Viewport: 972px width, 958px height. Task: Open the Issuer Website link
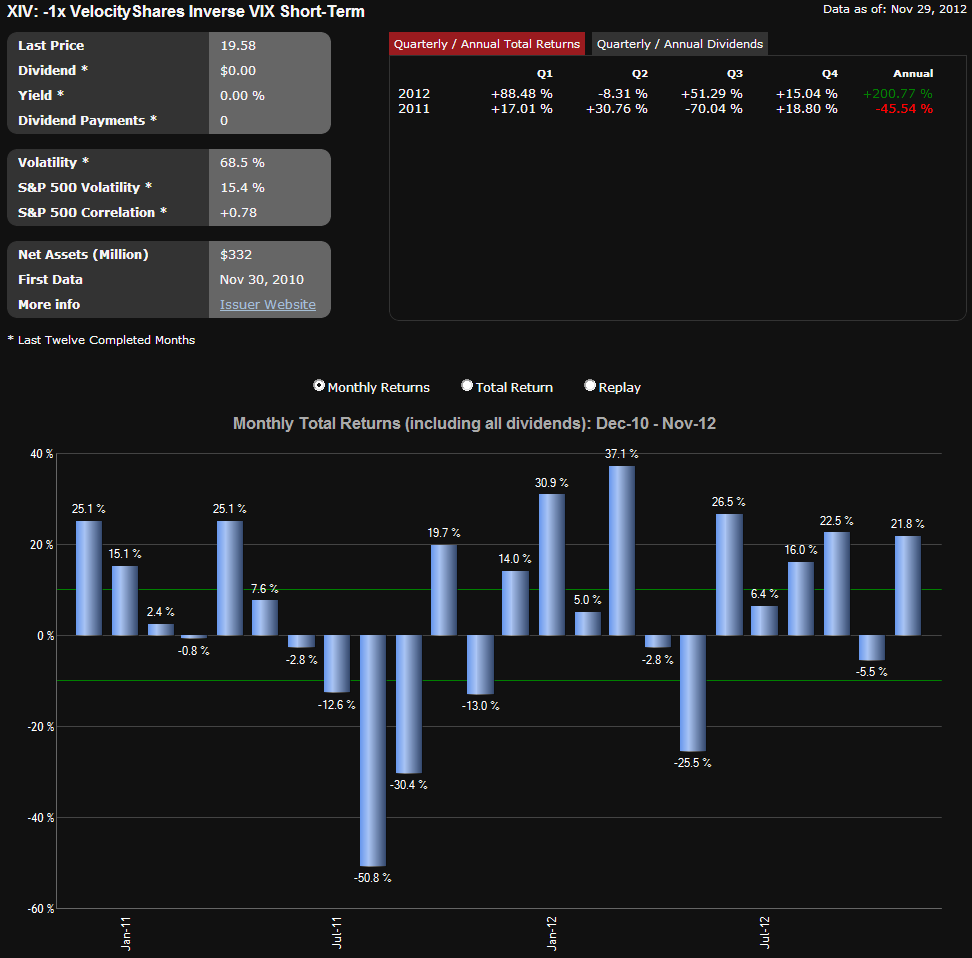[x=268, y=305]
